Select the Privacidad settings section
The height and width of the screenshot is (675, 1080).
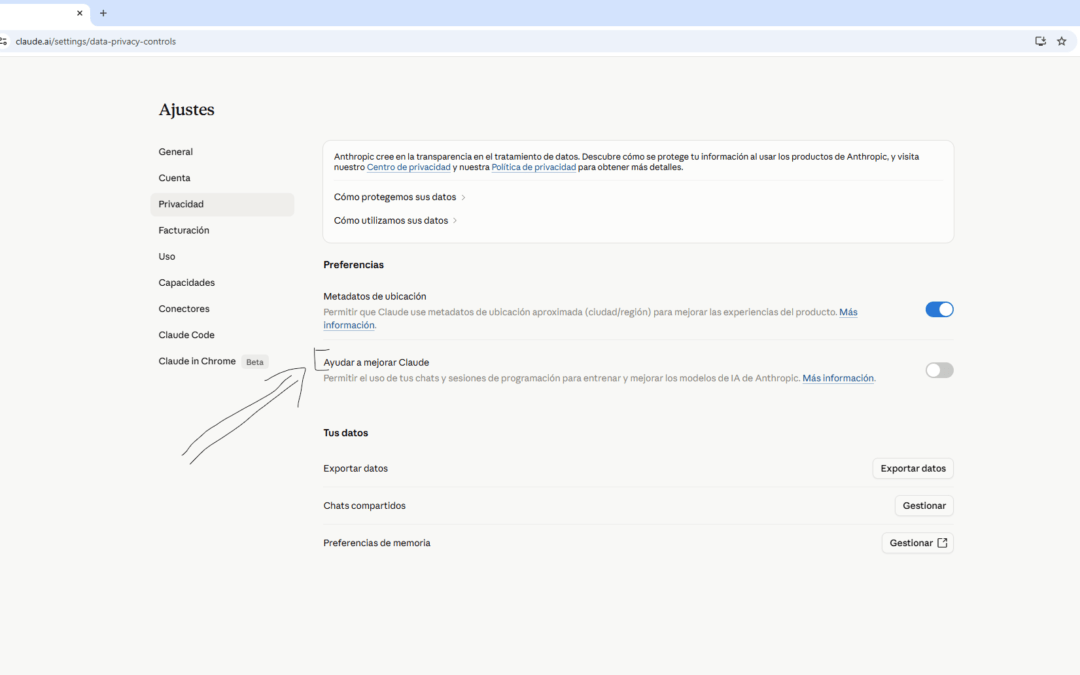coord(222,204)
